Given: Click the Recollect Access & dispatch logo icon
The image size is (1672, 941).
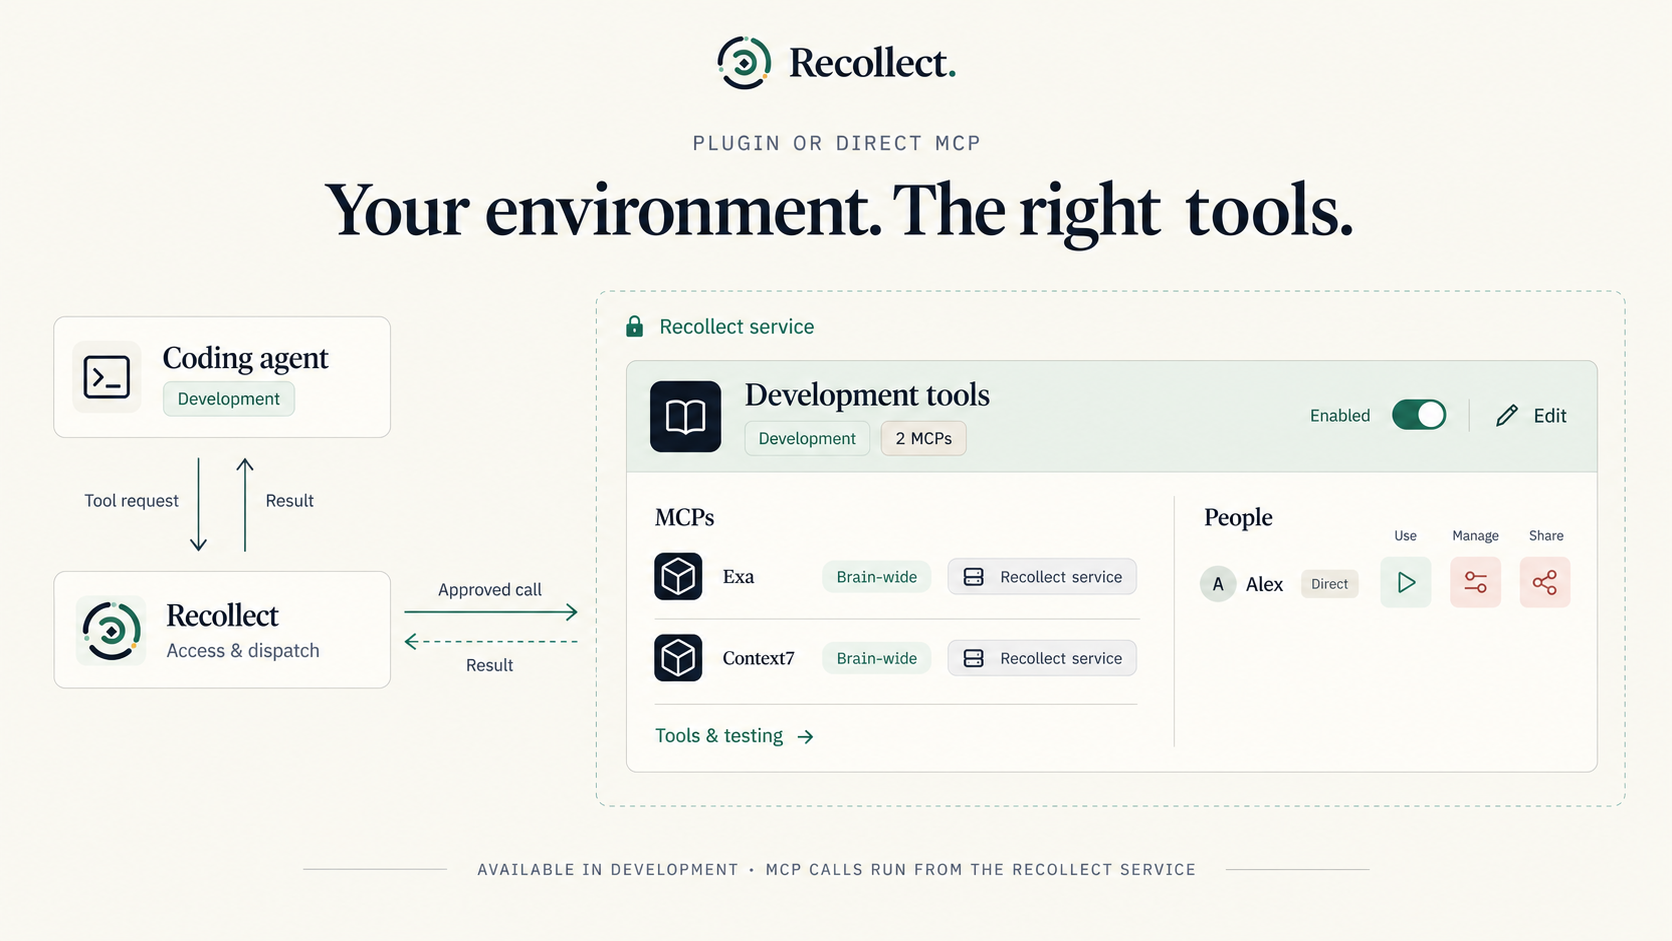Looking at the screenshot, I should 111,630.
